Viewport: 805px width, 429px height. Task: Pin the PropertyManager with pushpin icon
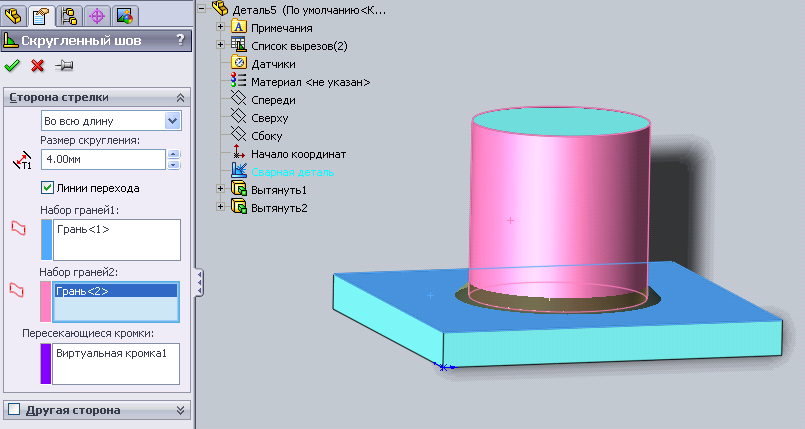click(x=64, y=65)
